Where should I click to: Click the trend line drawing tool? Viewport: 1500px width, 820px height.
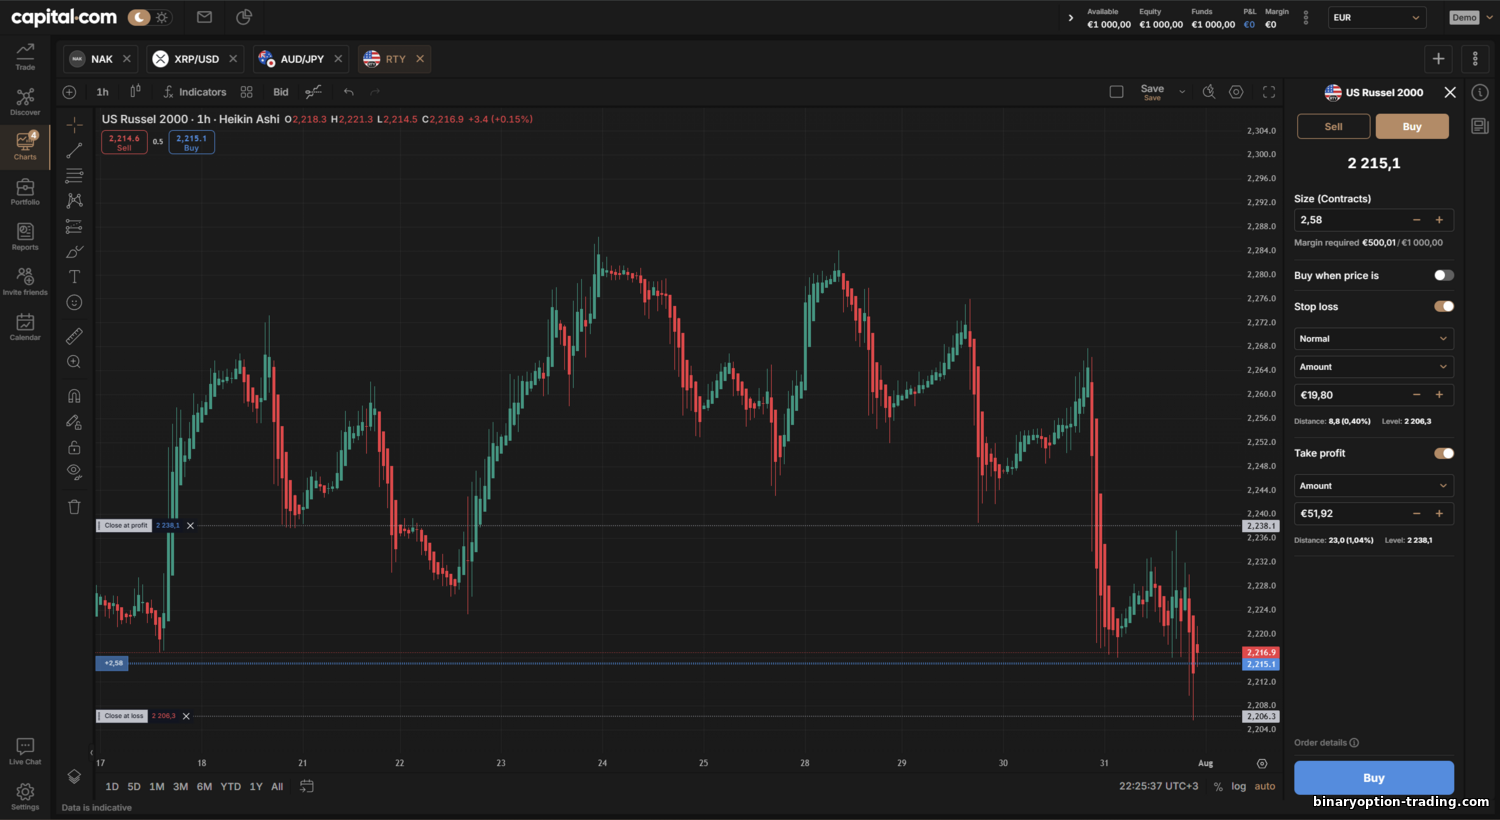pyautogui.click(x=74, y=150)
